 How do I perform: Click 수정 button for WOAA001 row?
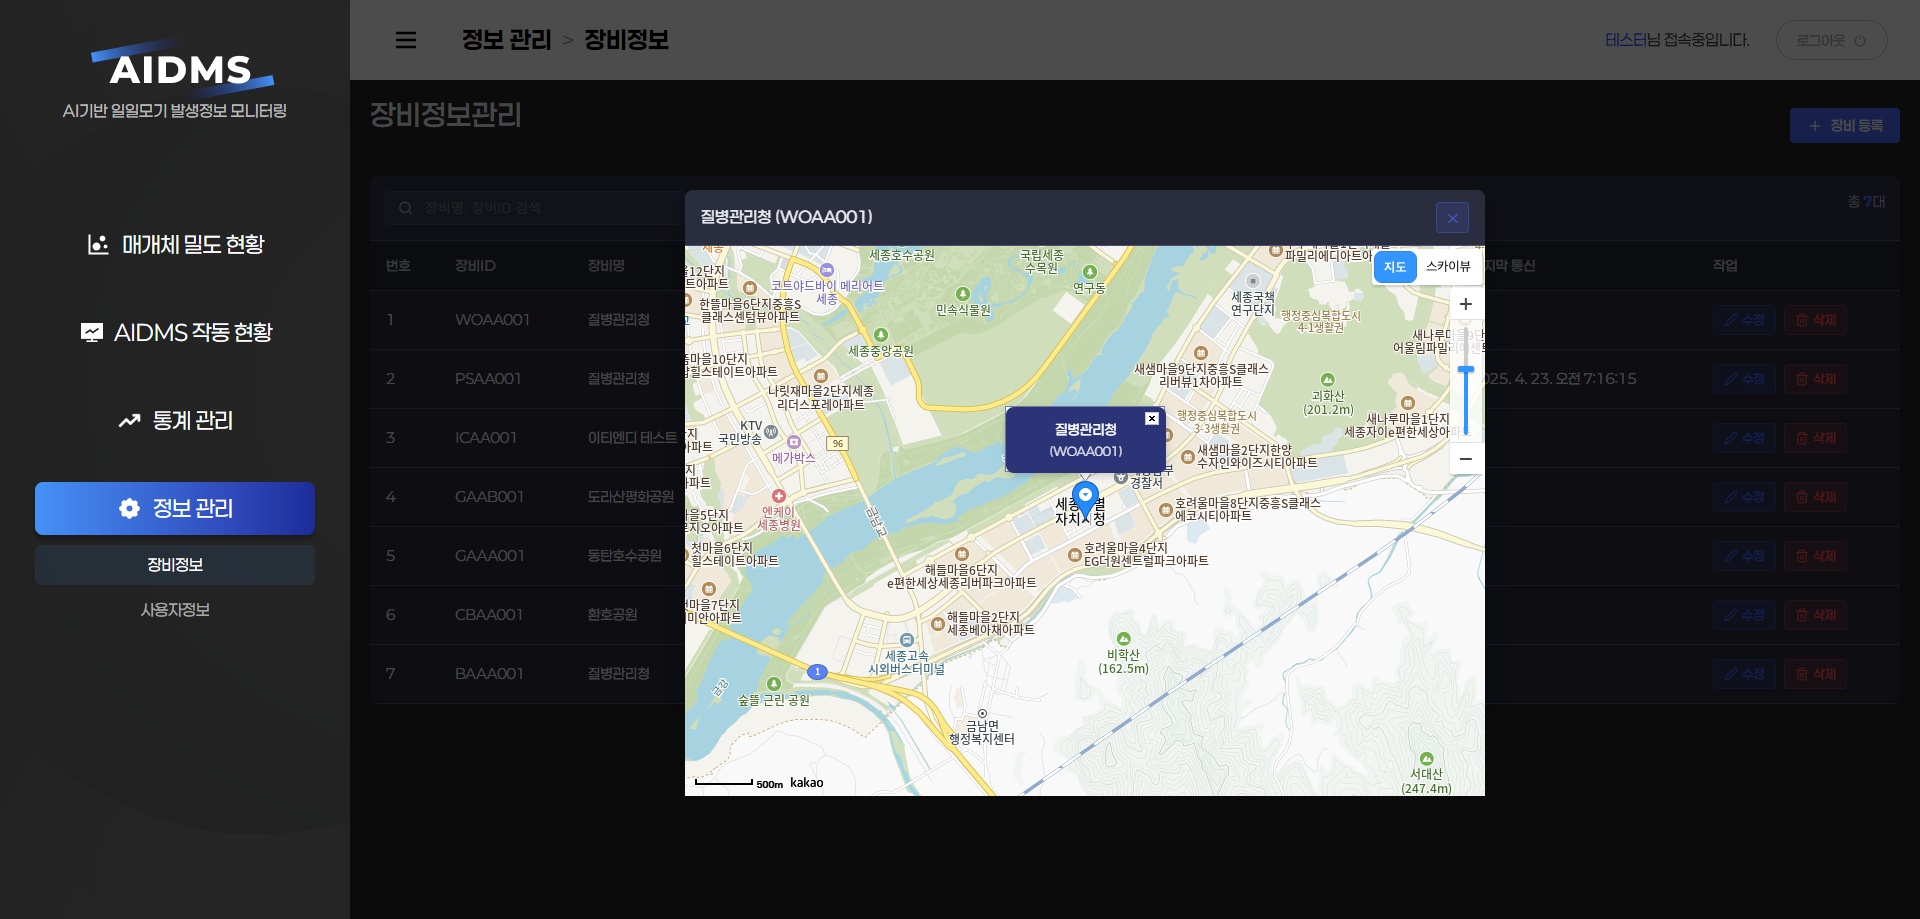[1744, 320]
